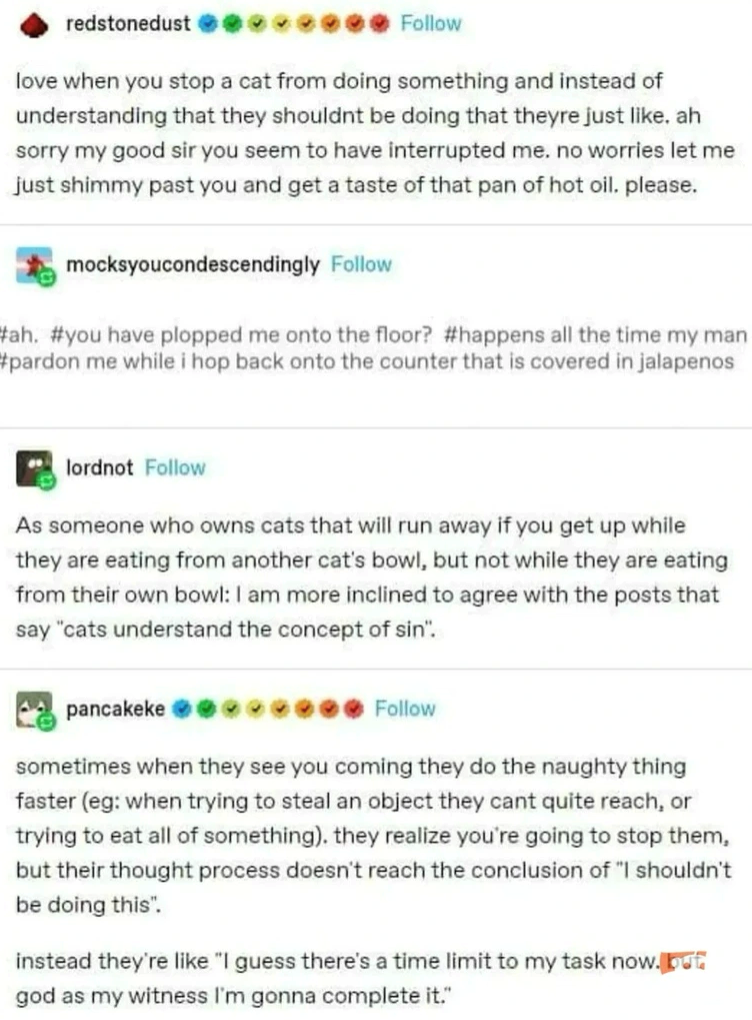Image resolution: width=752 pixels, height=1020 pixels.
Task: Open pancakeke's avatar image
Action: pos(35,710)
